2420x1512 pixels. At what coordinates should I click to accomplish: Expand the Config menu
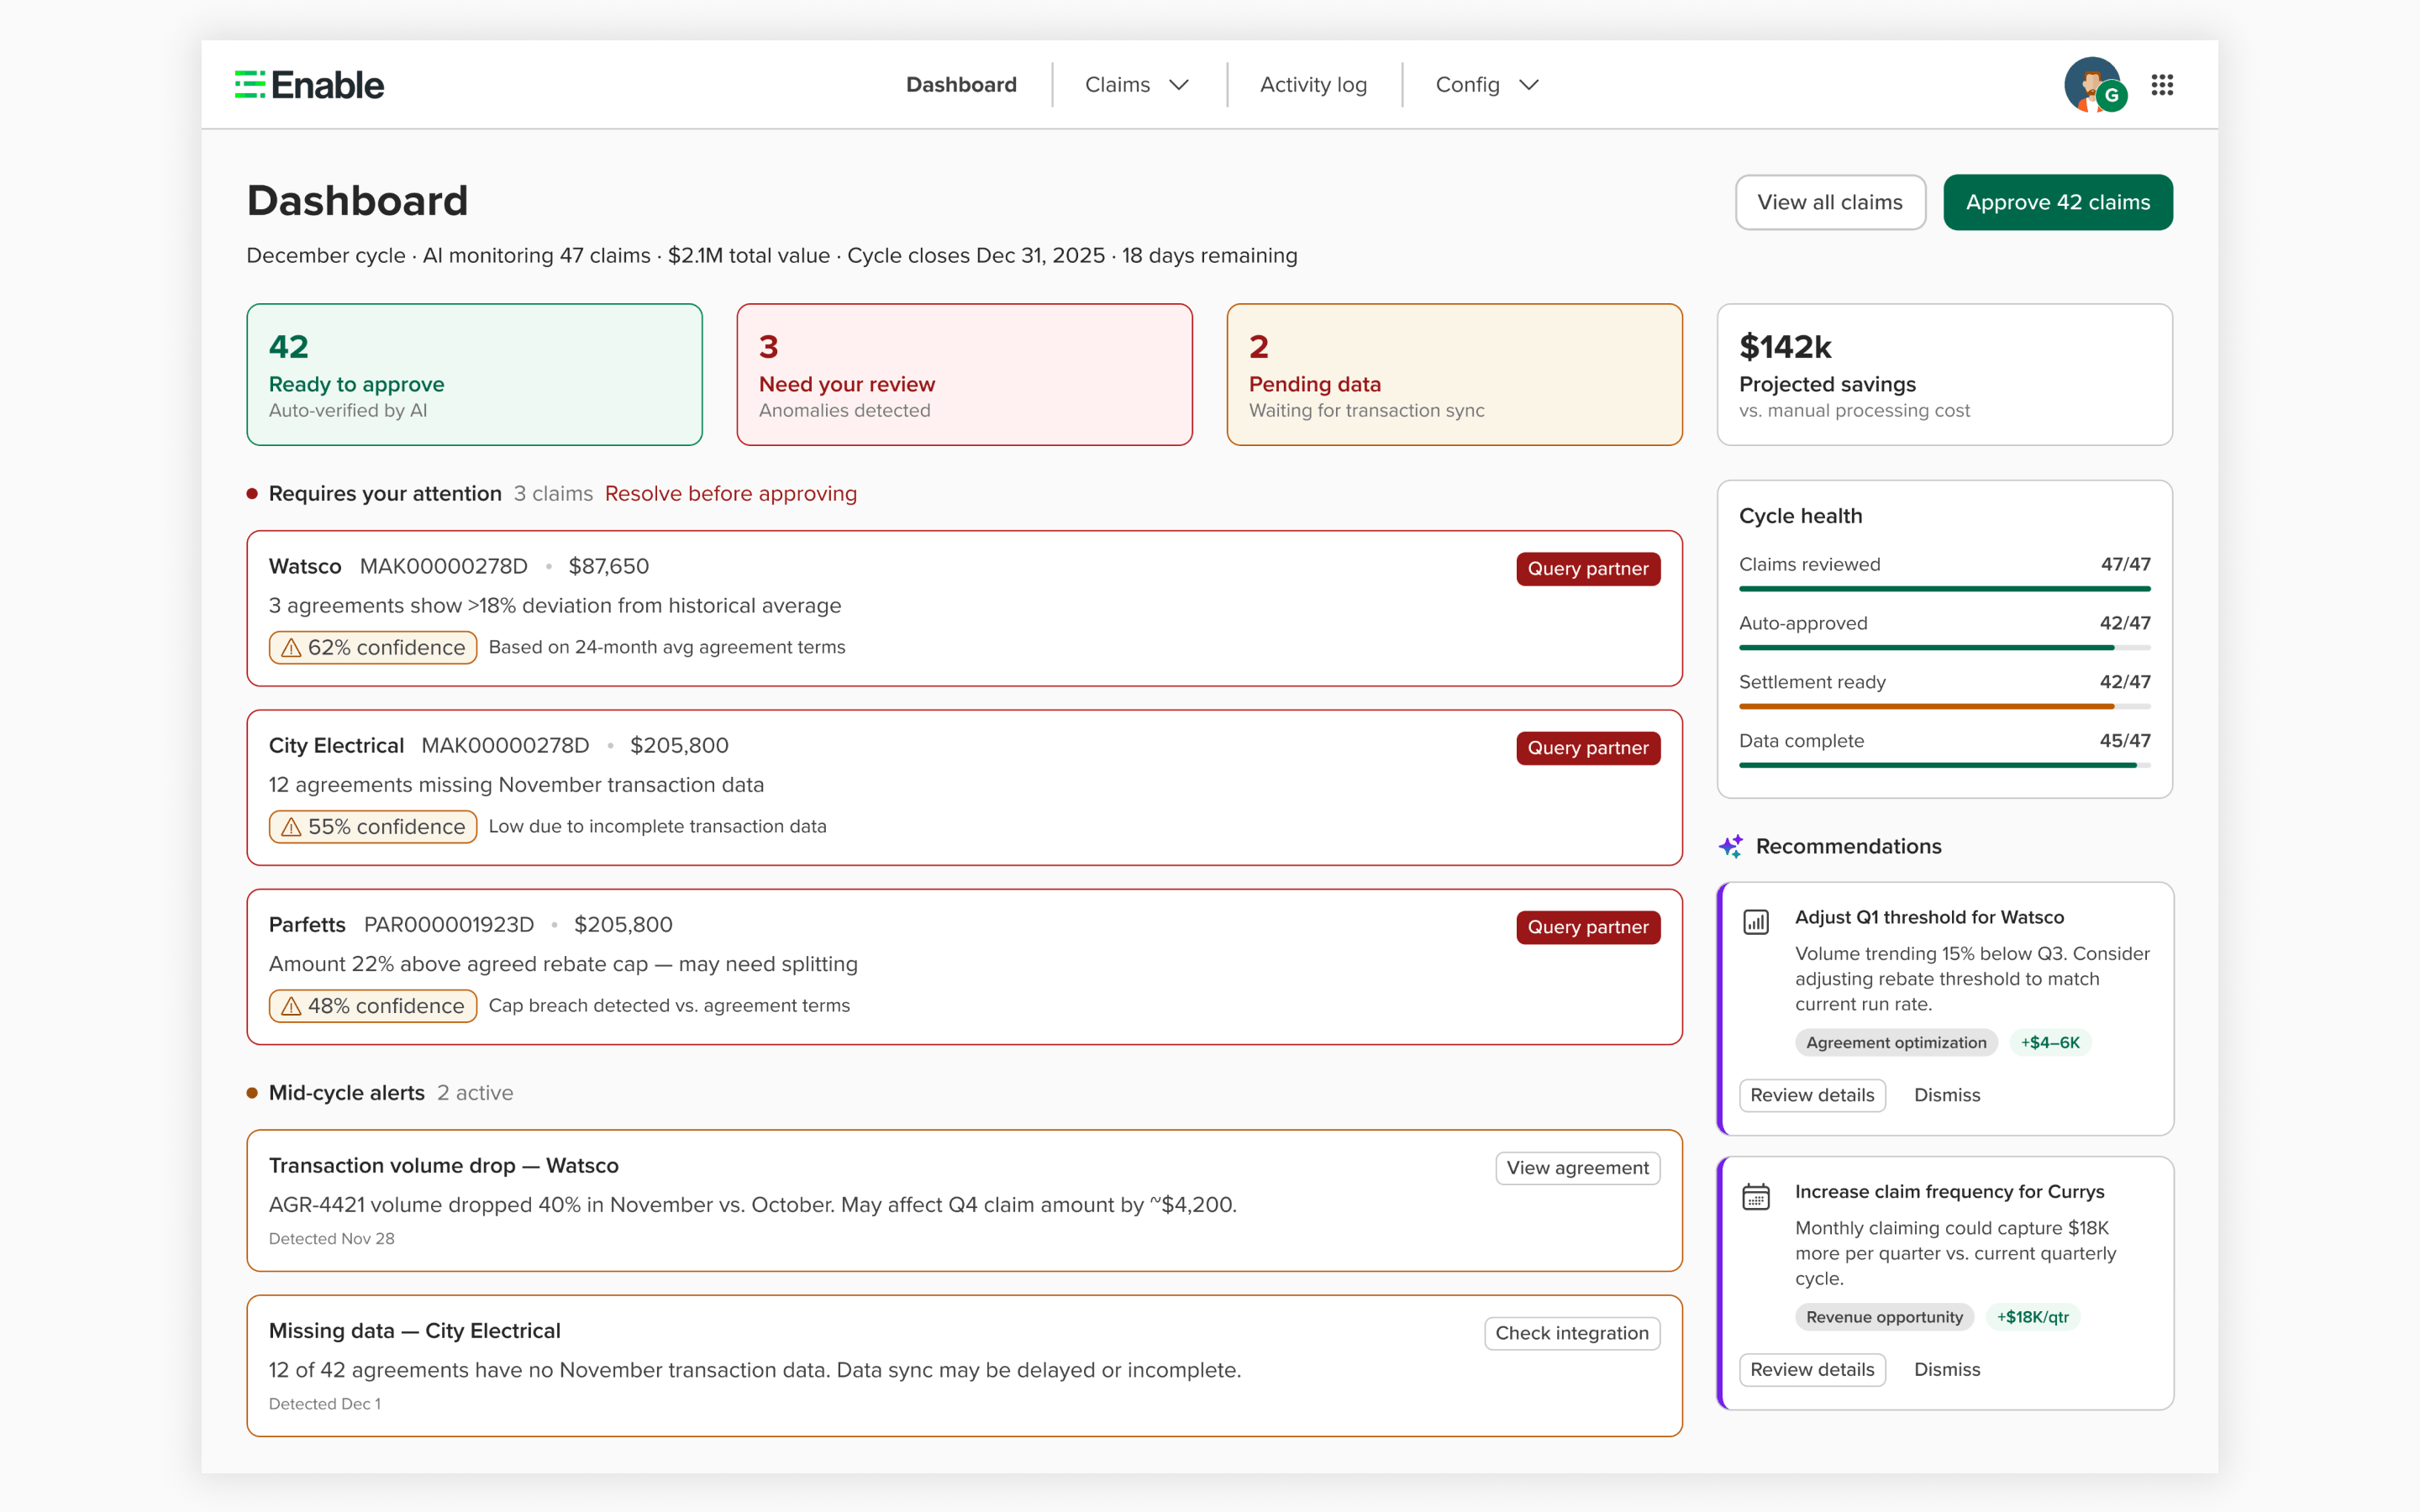click(x=1485, y=84)
